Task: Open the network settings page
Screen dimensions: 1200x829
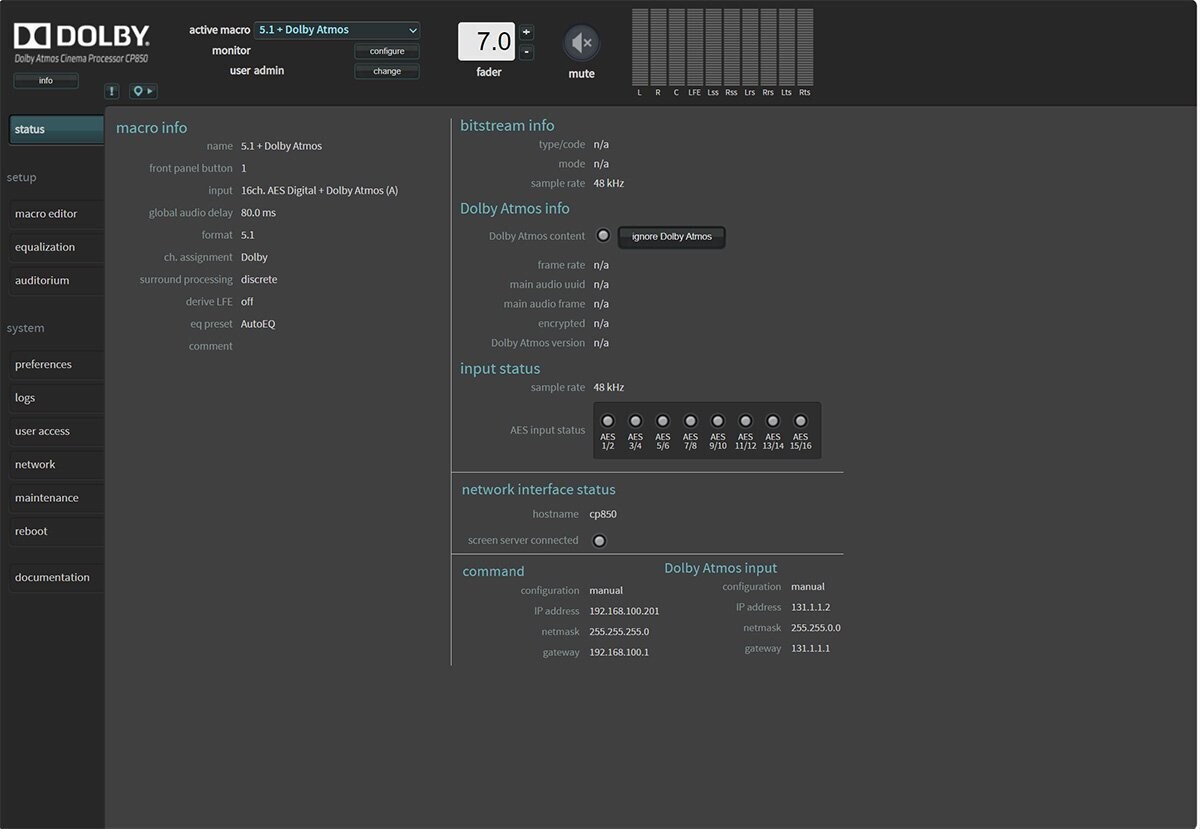Action: click(x=56, y=465)
